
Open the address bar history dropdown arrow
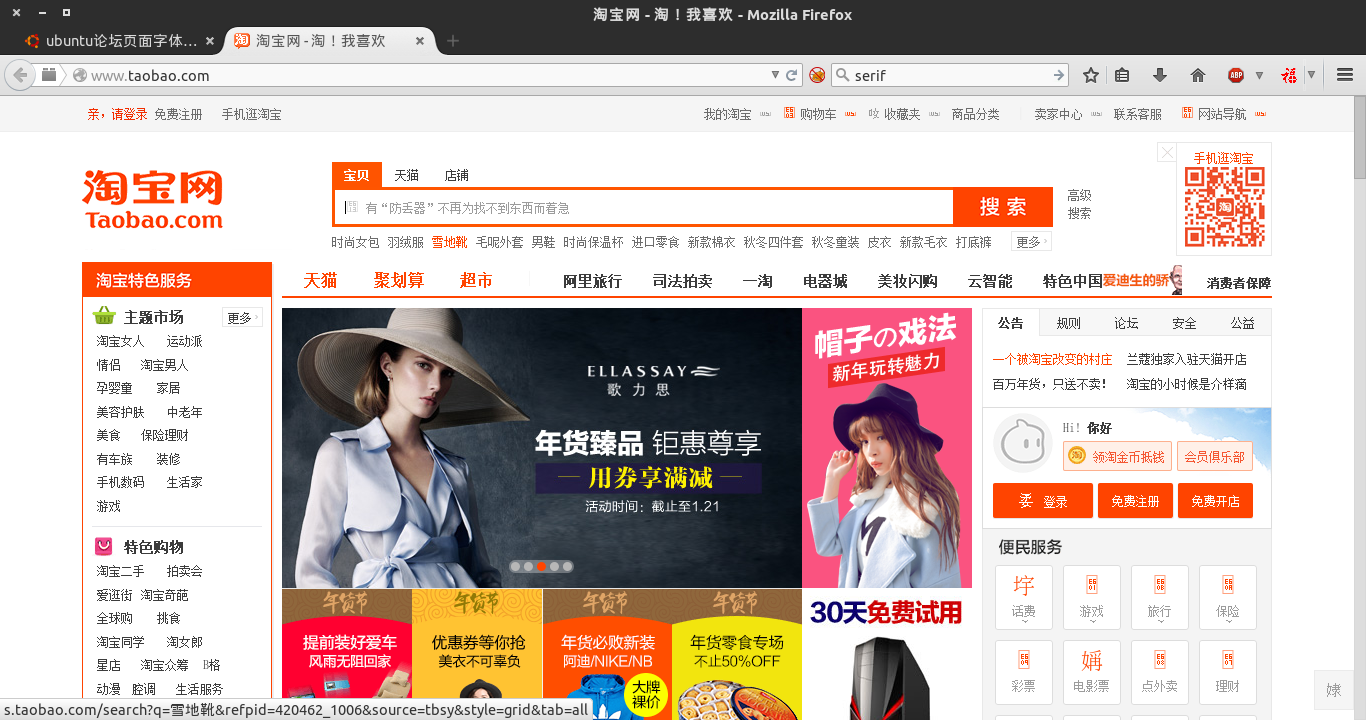(774, 75)
